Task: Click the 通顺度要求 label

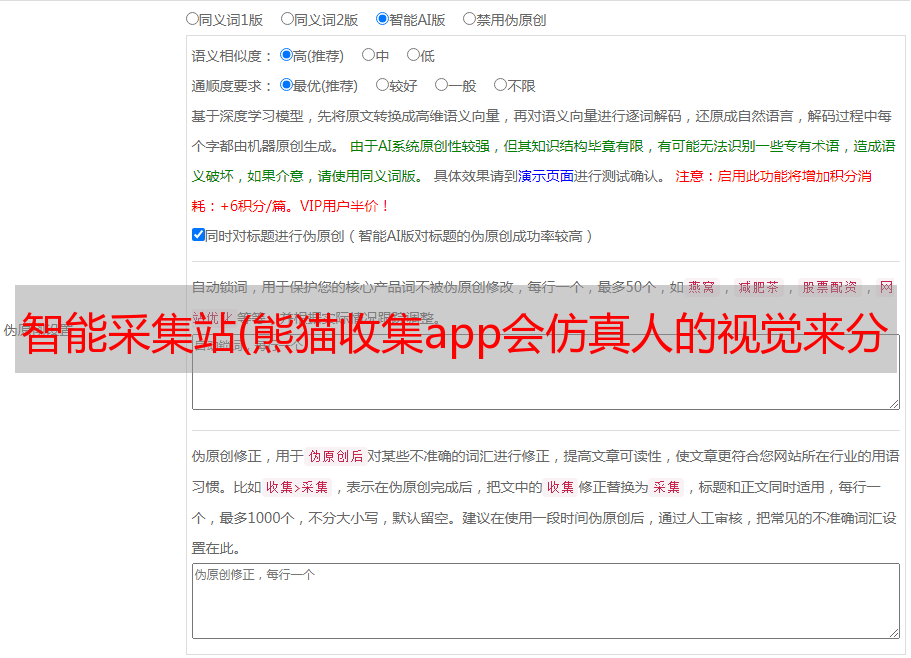Action: tap(231, 86)
